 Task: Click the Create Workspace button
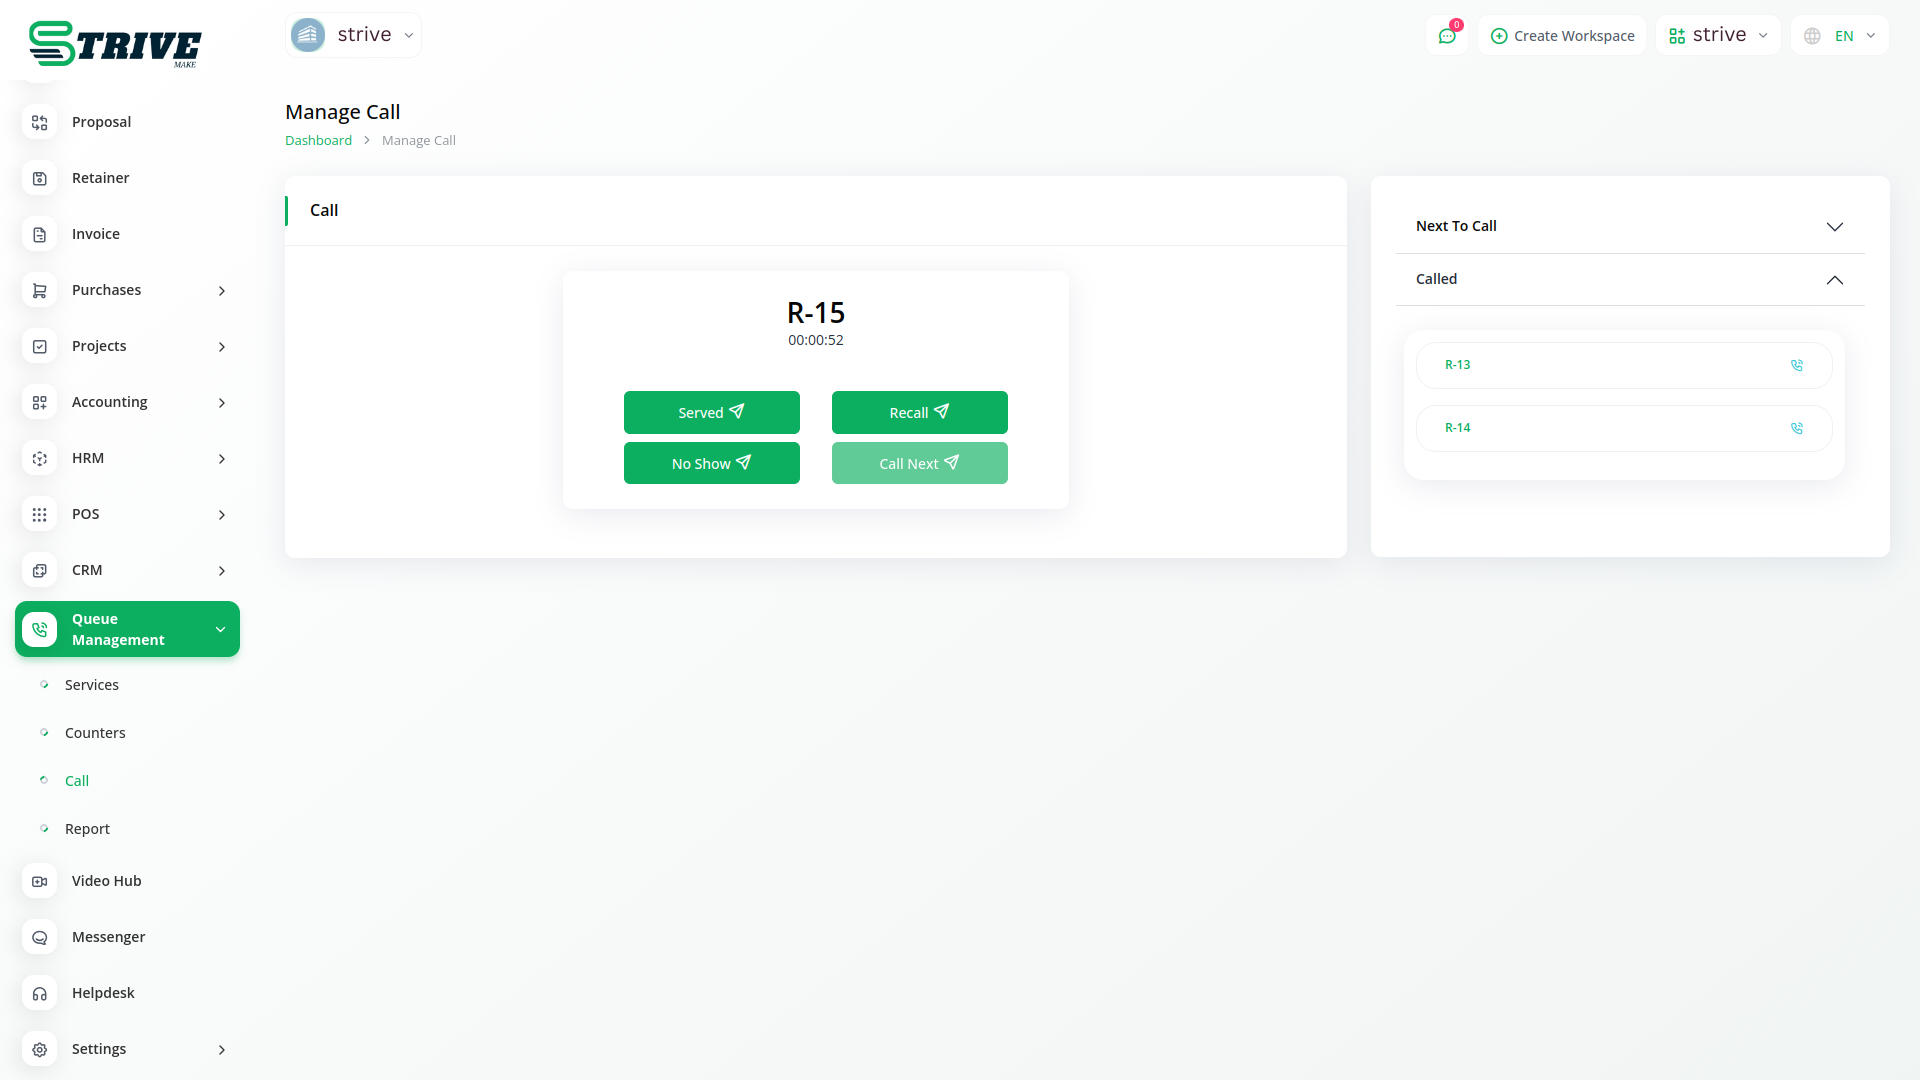1562,36
